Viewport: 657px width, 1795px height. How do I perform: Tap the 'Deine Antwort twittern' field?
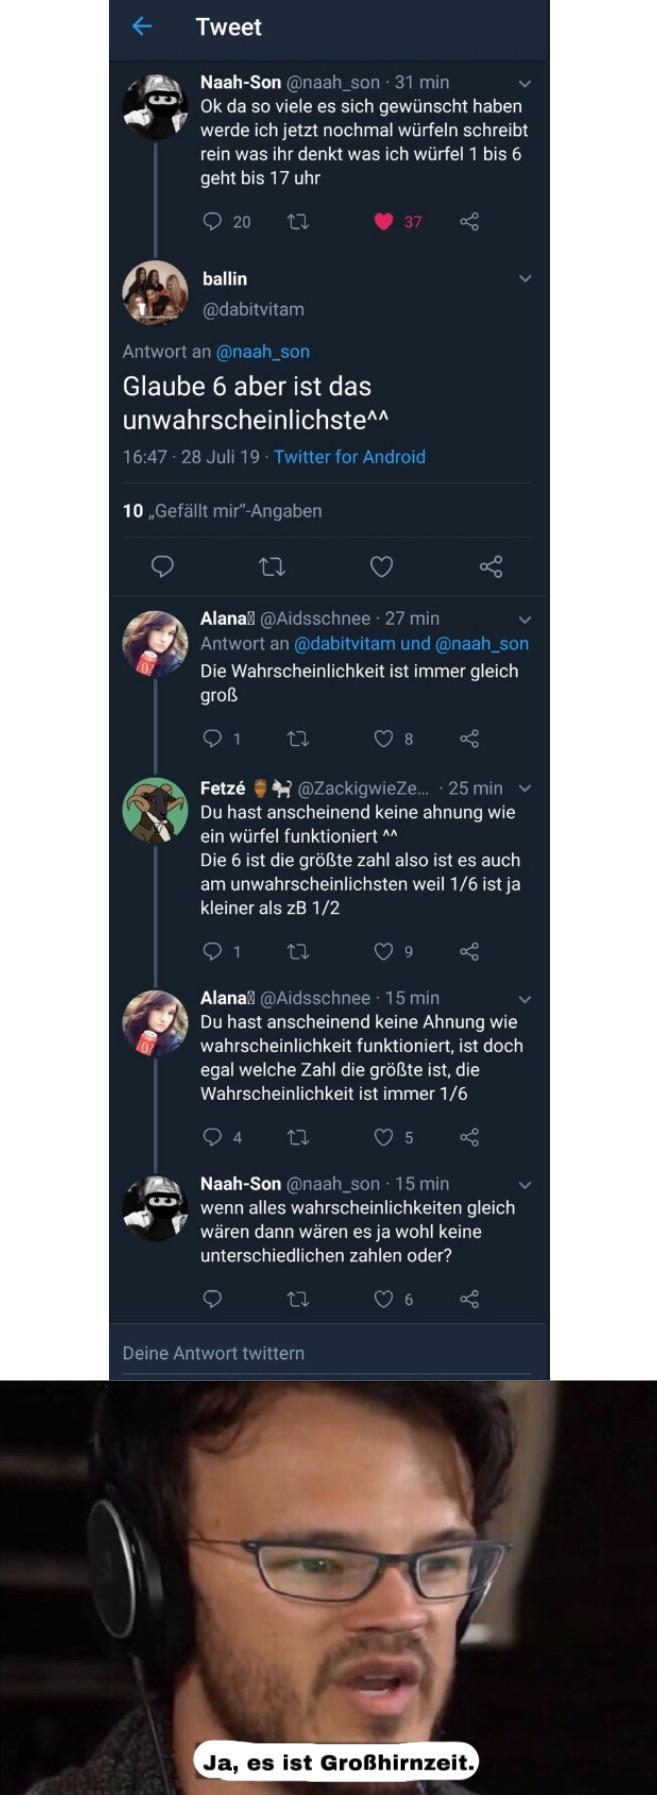(x=214, y=1353)
